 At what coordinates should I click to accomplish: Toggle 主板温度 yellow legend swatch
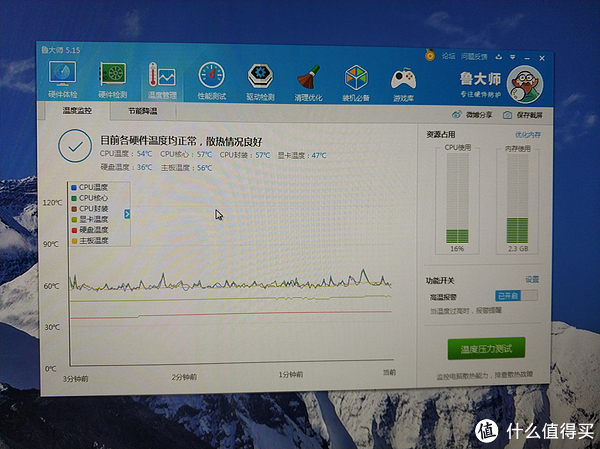(74, 241)
